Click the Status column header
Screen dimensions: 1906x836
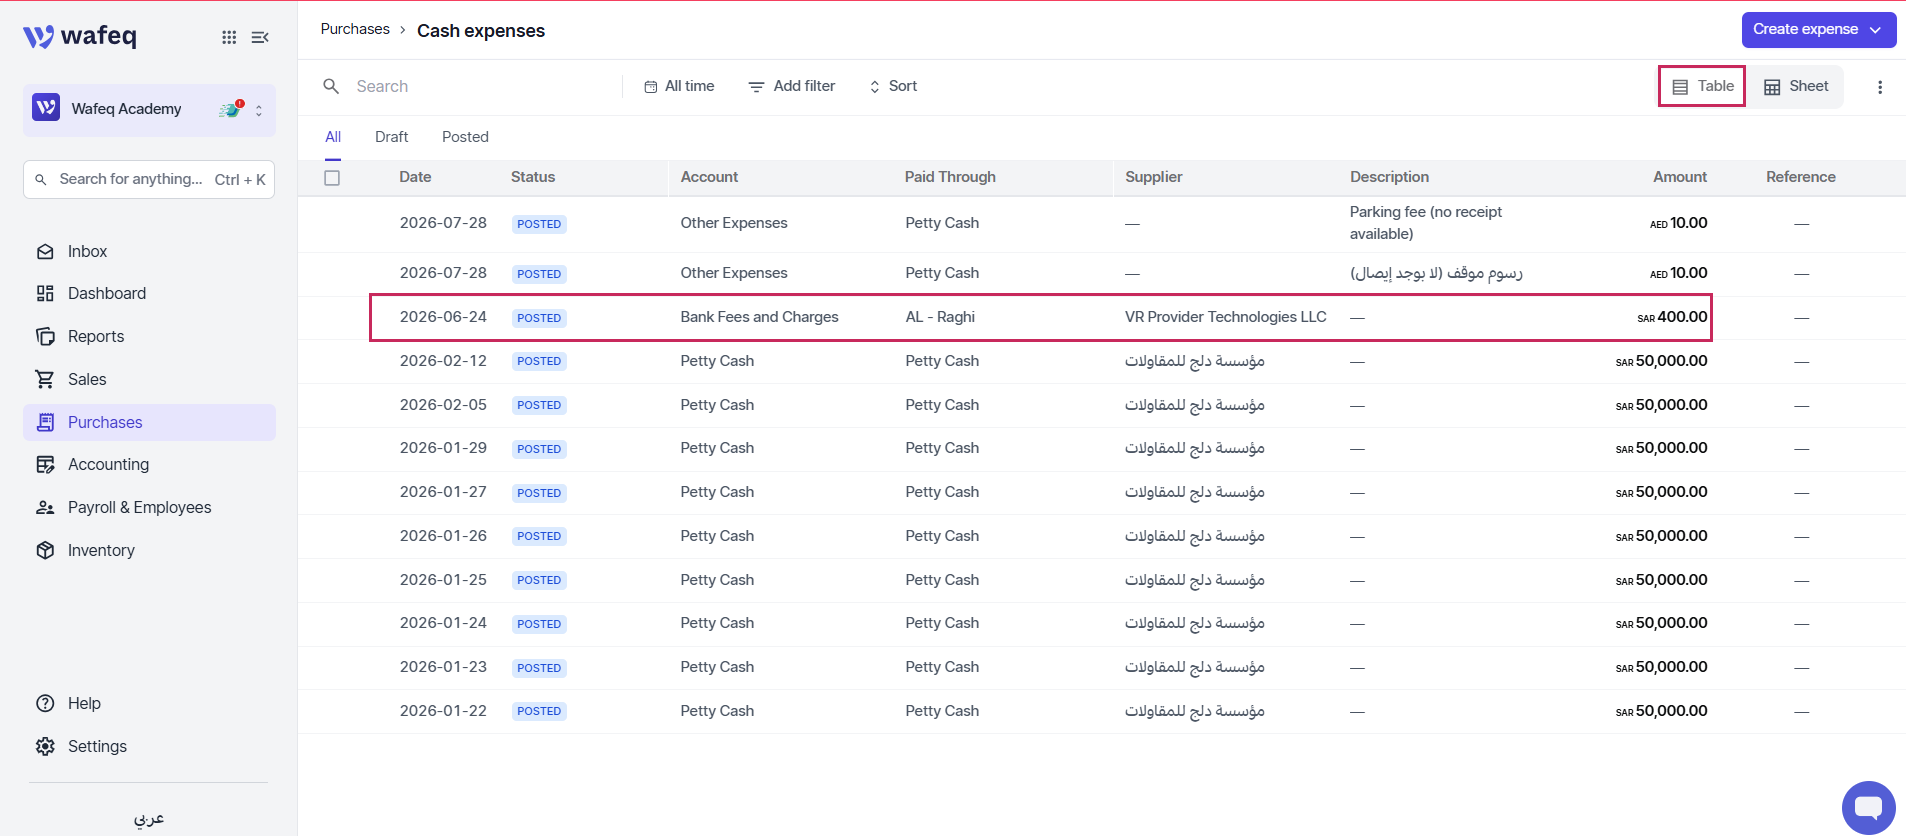(x=533, y=178)
